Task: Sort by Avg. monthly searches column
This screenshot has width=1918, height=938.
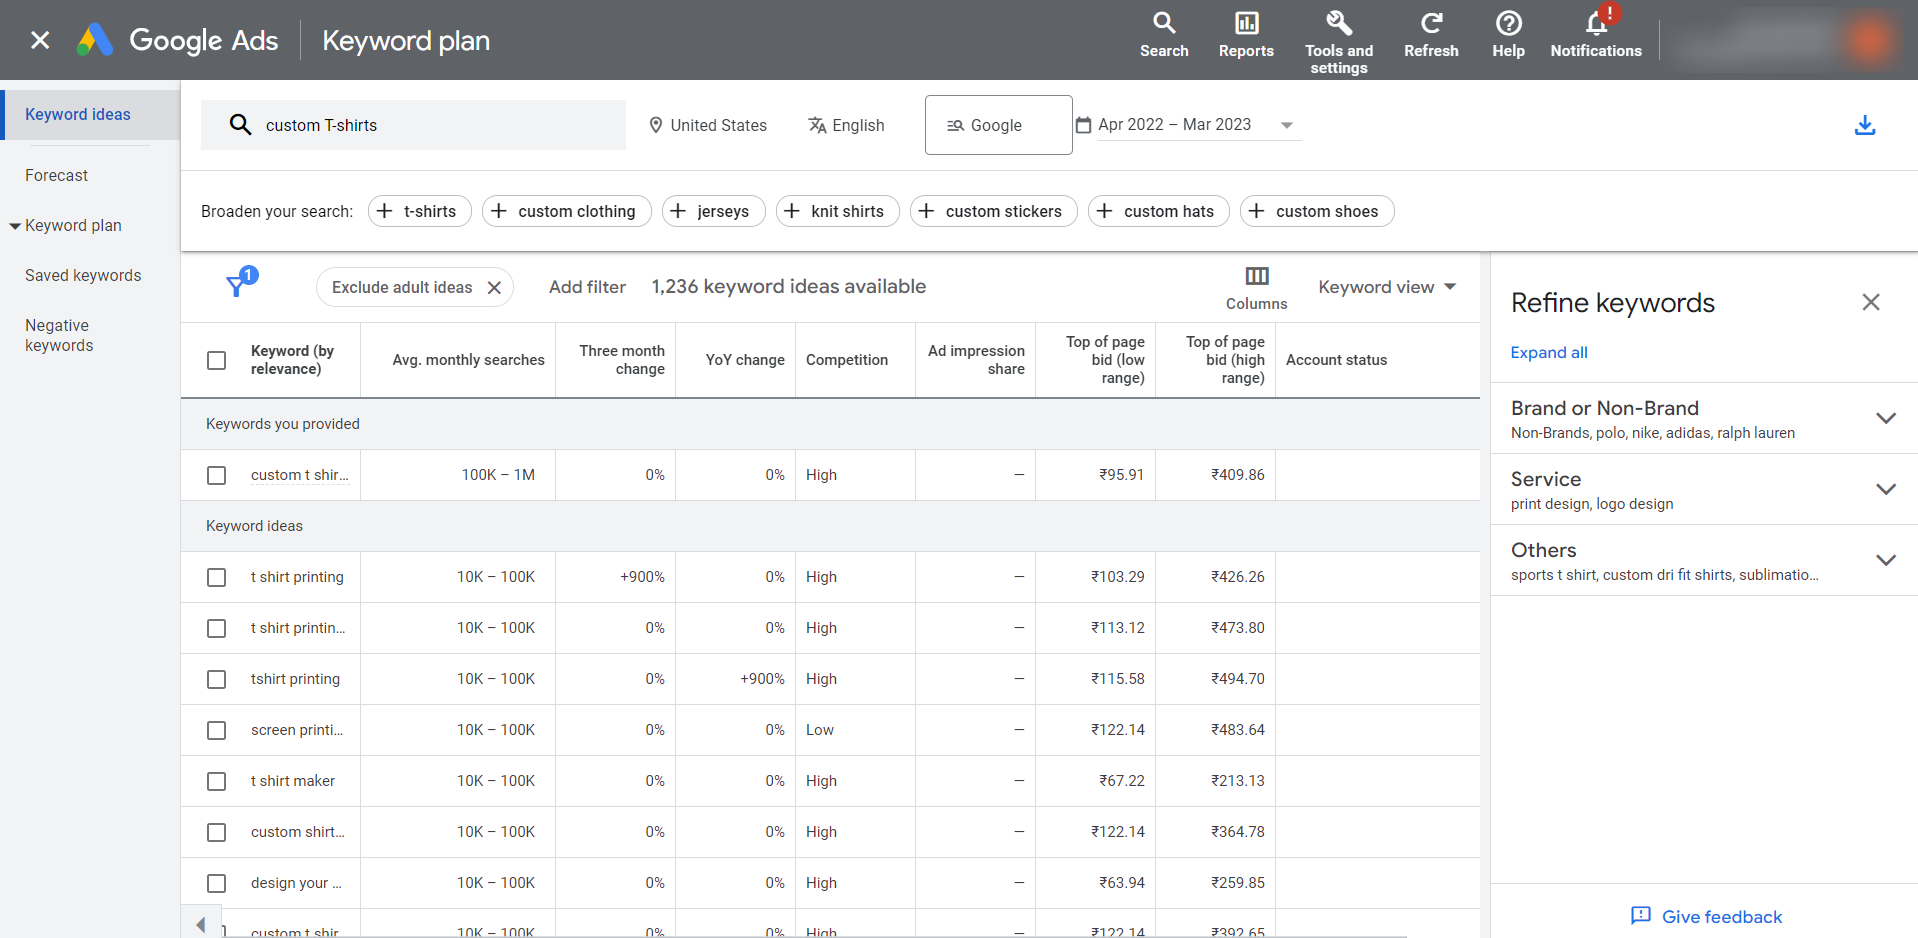Action: tap(468, 360)
